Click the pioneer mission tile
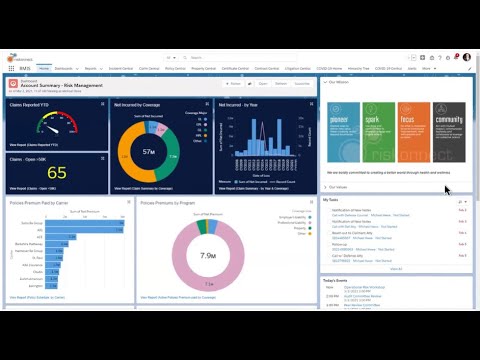 coord(344,132)
